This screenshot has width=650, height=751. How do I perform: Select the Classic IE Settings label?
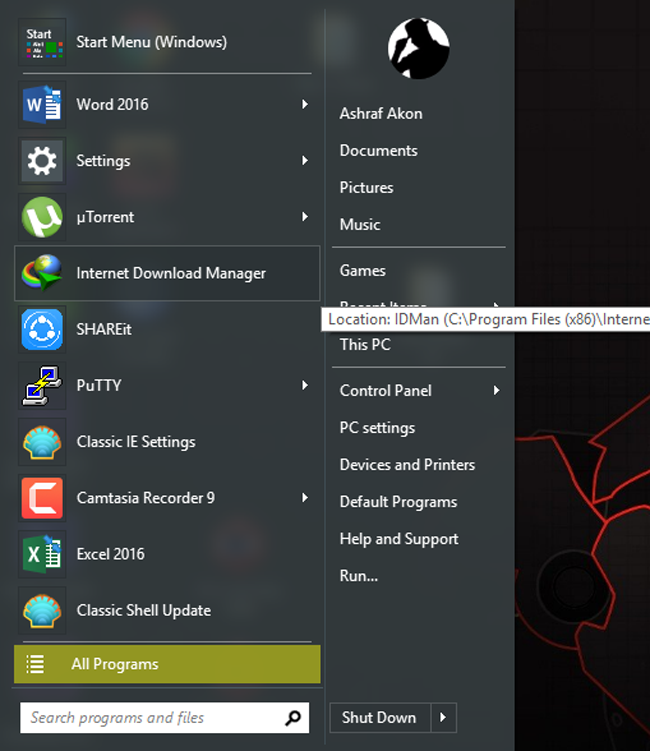pyautogui.click(x=136, y=442)
